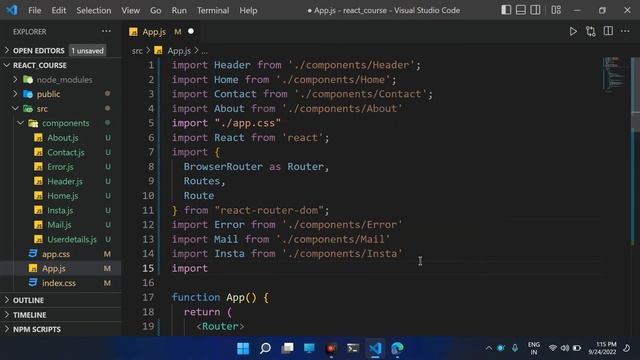Open Windows Search from the taskbar
This screenshot has width=640, height=360.
tap(265, 348)
